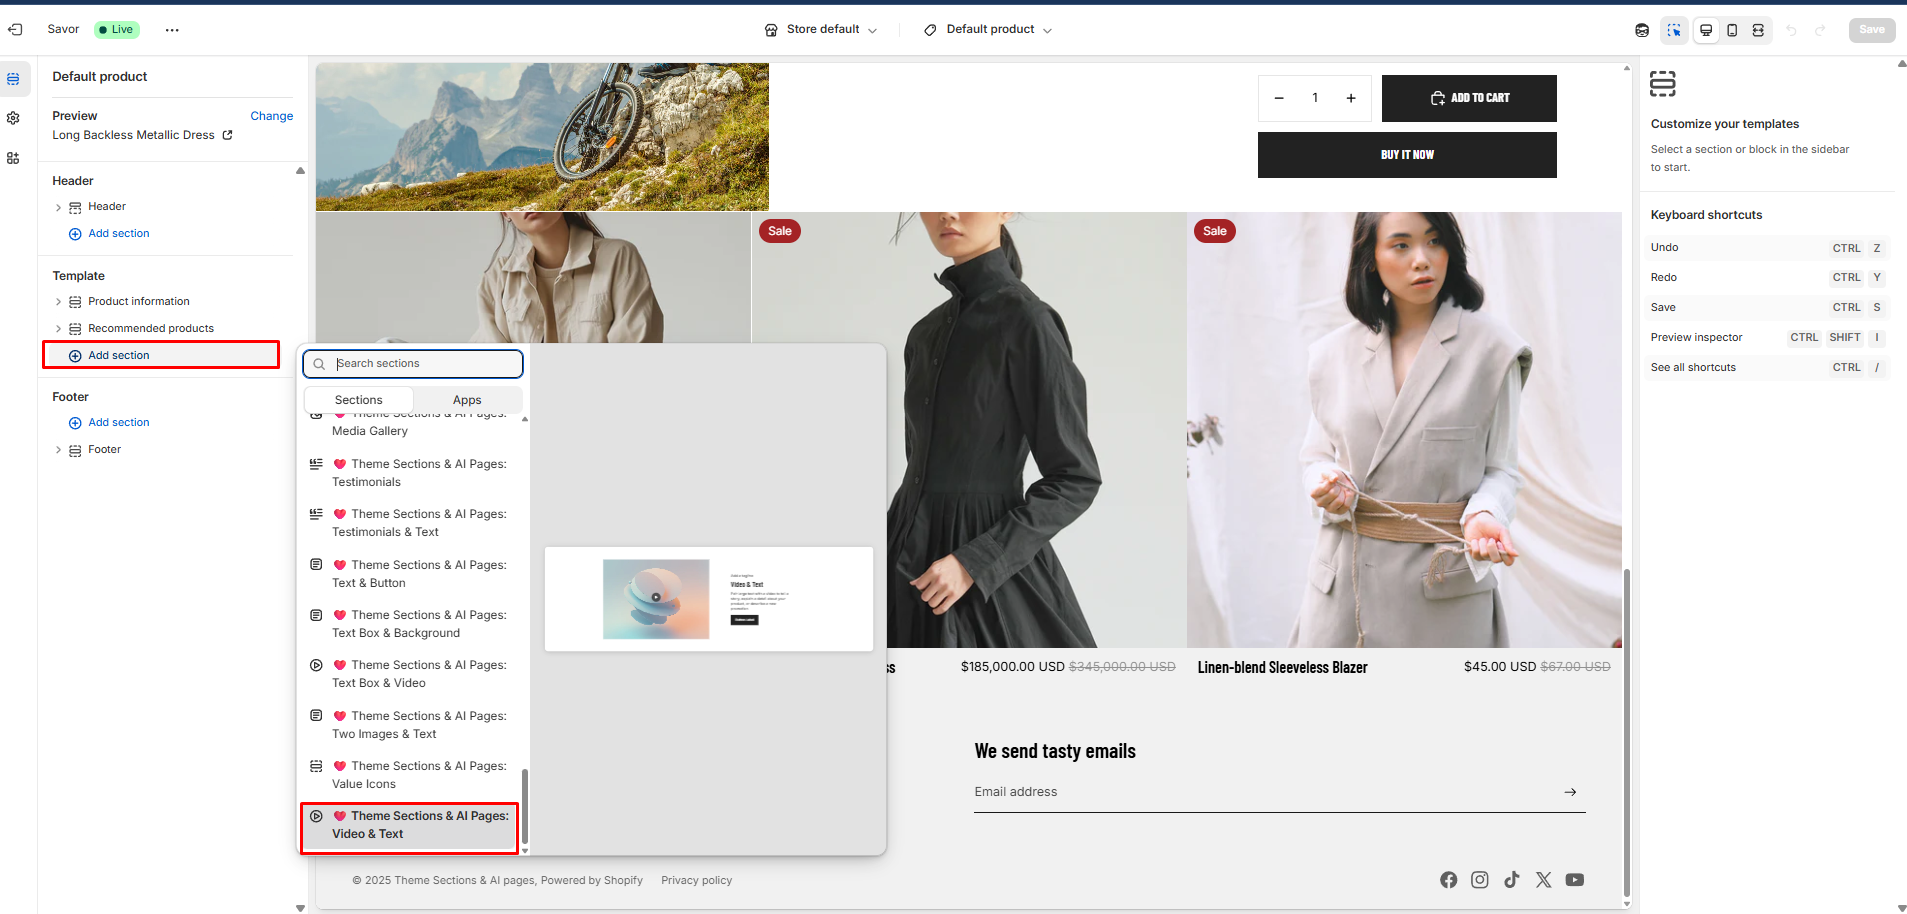Open theme settings gear in left rail

pos(13,118)
